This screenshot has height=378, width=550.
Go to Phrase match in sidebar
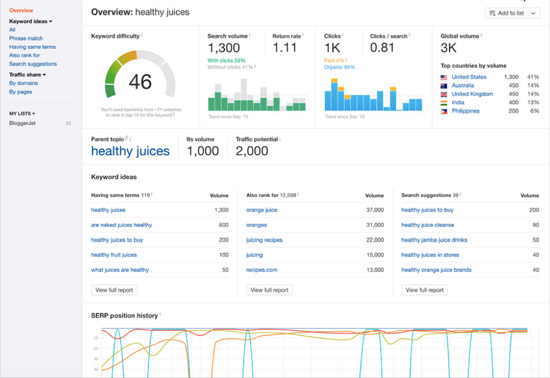click(26, 38)
